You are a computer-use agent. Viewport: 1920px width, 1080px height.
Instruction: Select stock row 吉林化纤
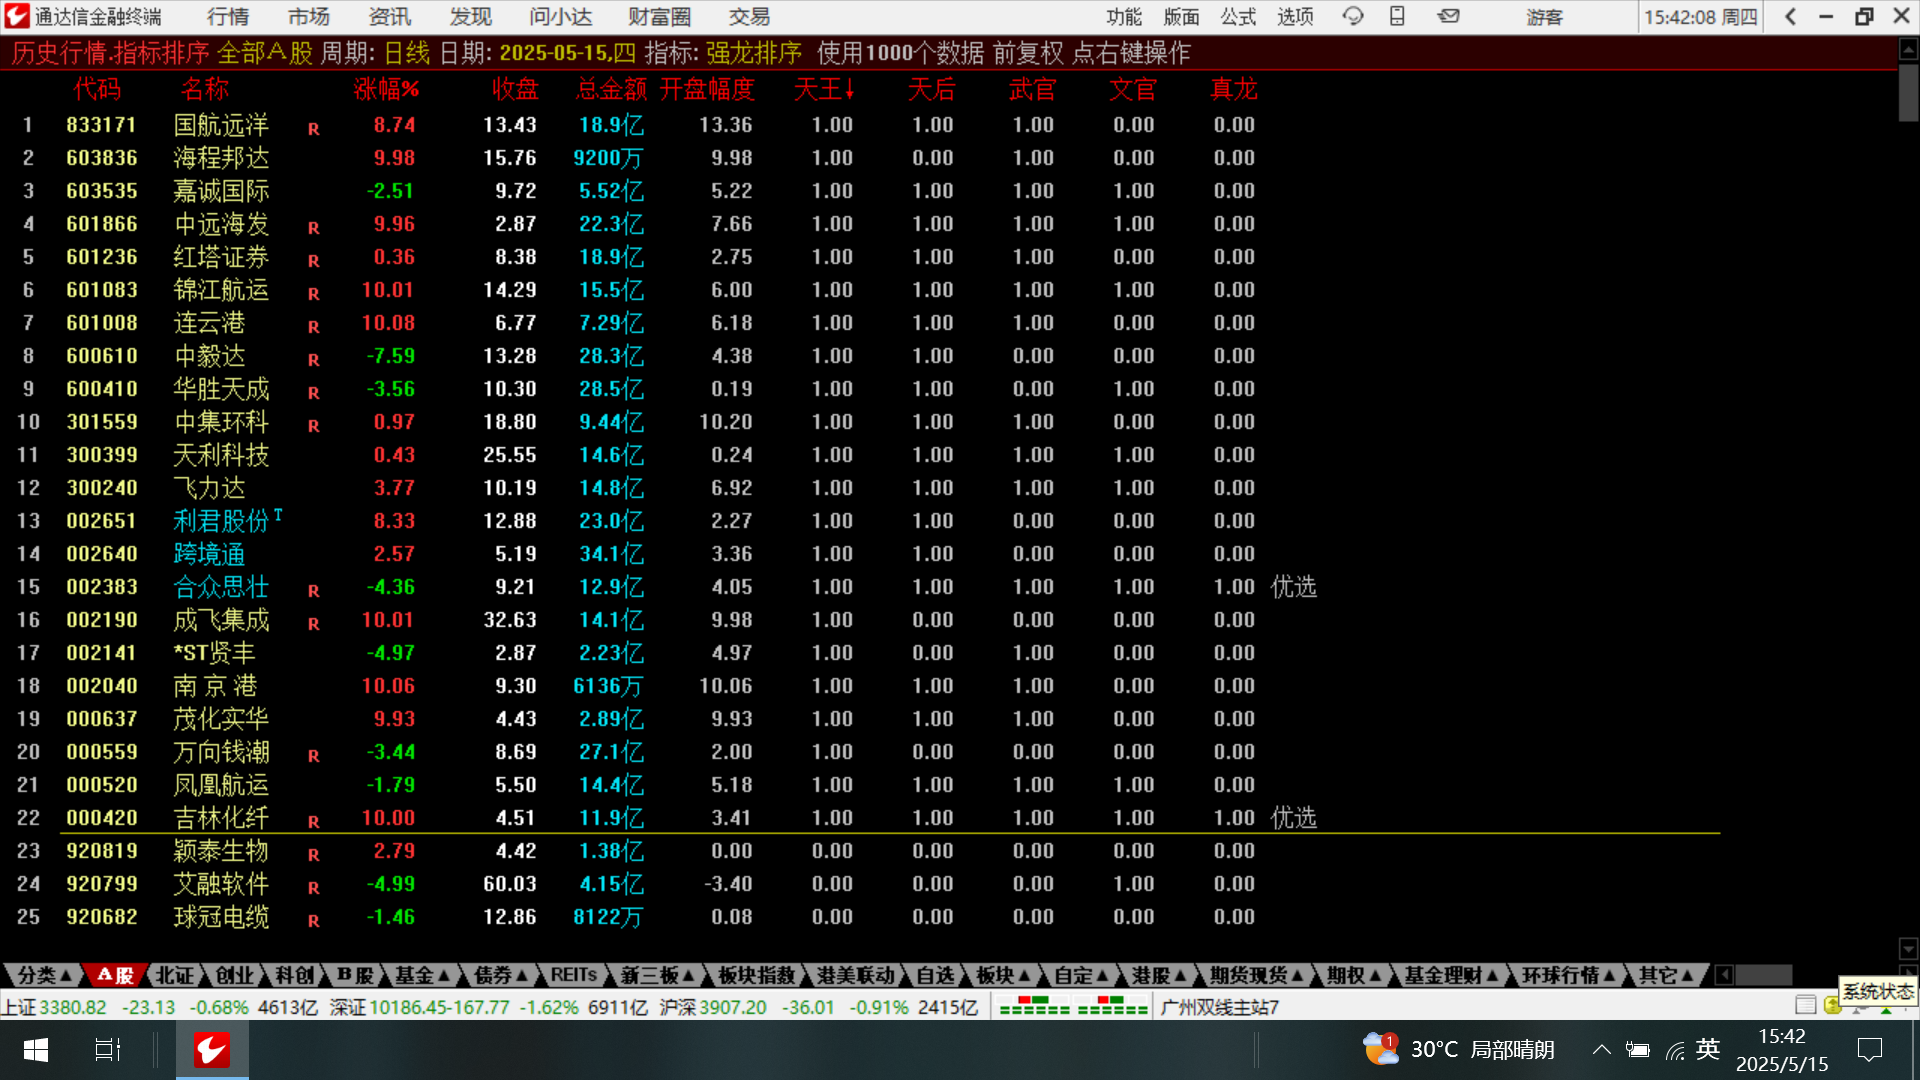click(221, 818)
